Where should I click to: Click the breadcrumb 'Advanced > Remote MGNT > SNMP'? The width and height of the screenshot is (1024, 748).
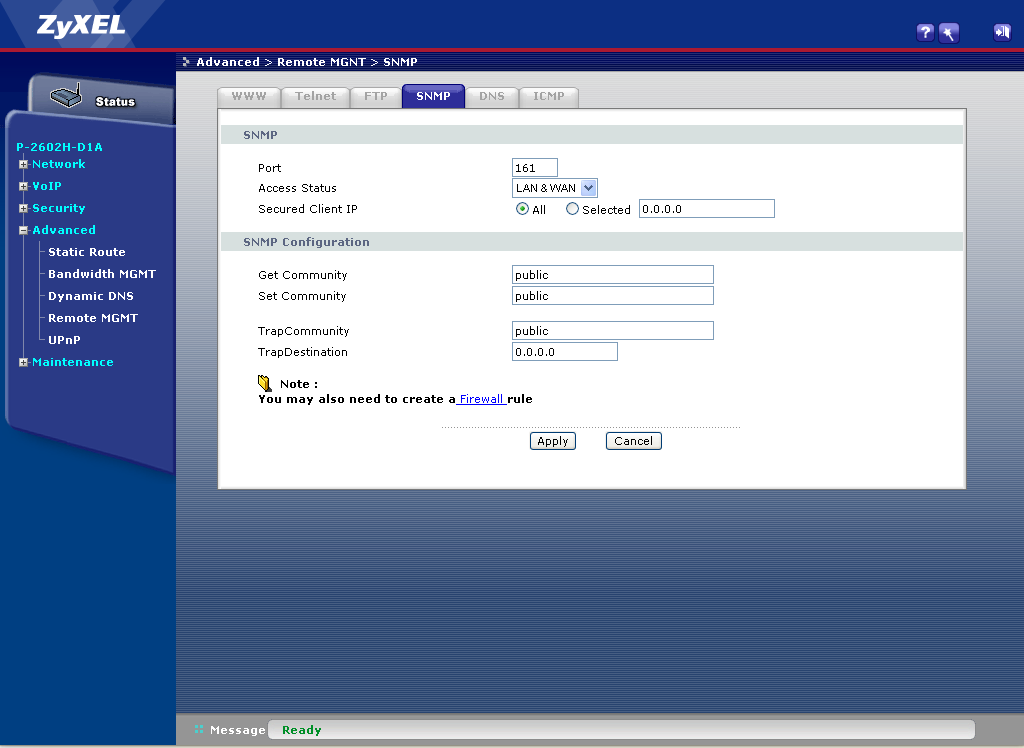point(307,62)
